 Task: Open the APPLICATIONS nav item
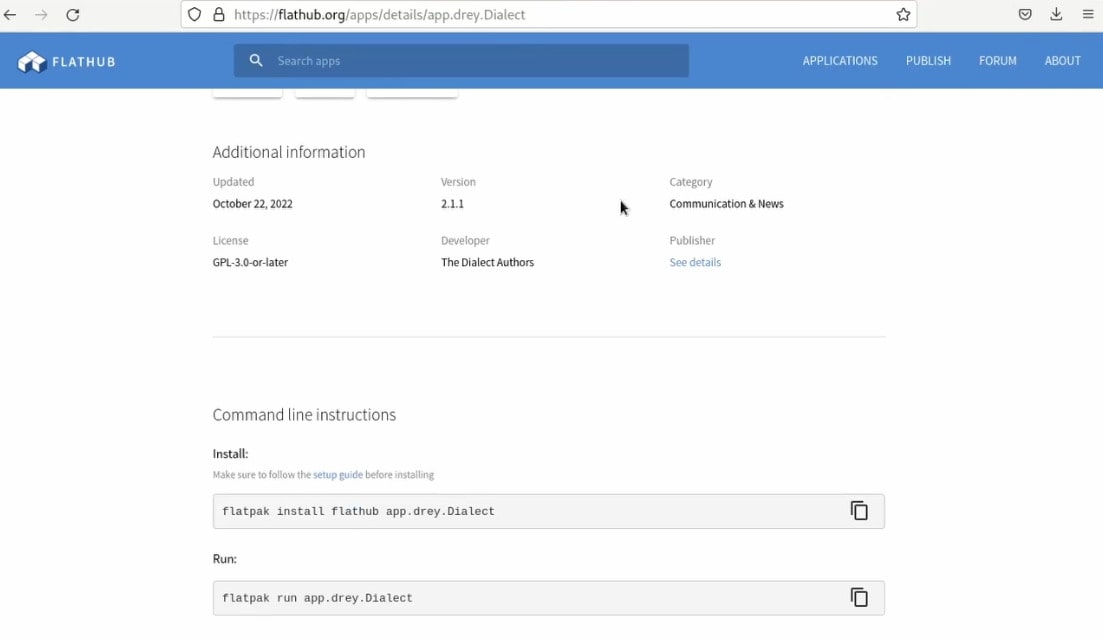point(840,61)
